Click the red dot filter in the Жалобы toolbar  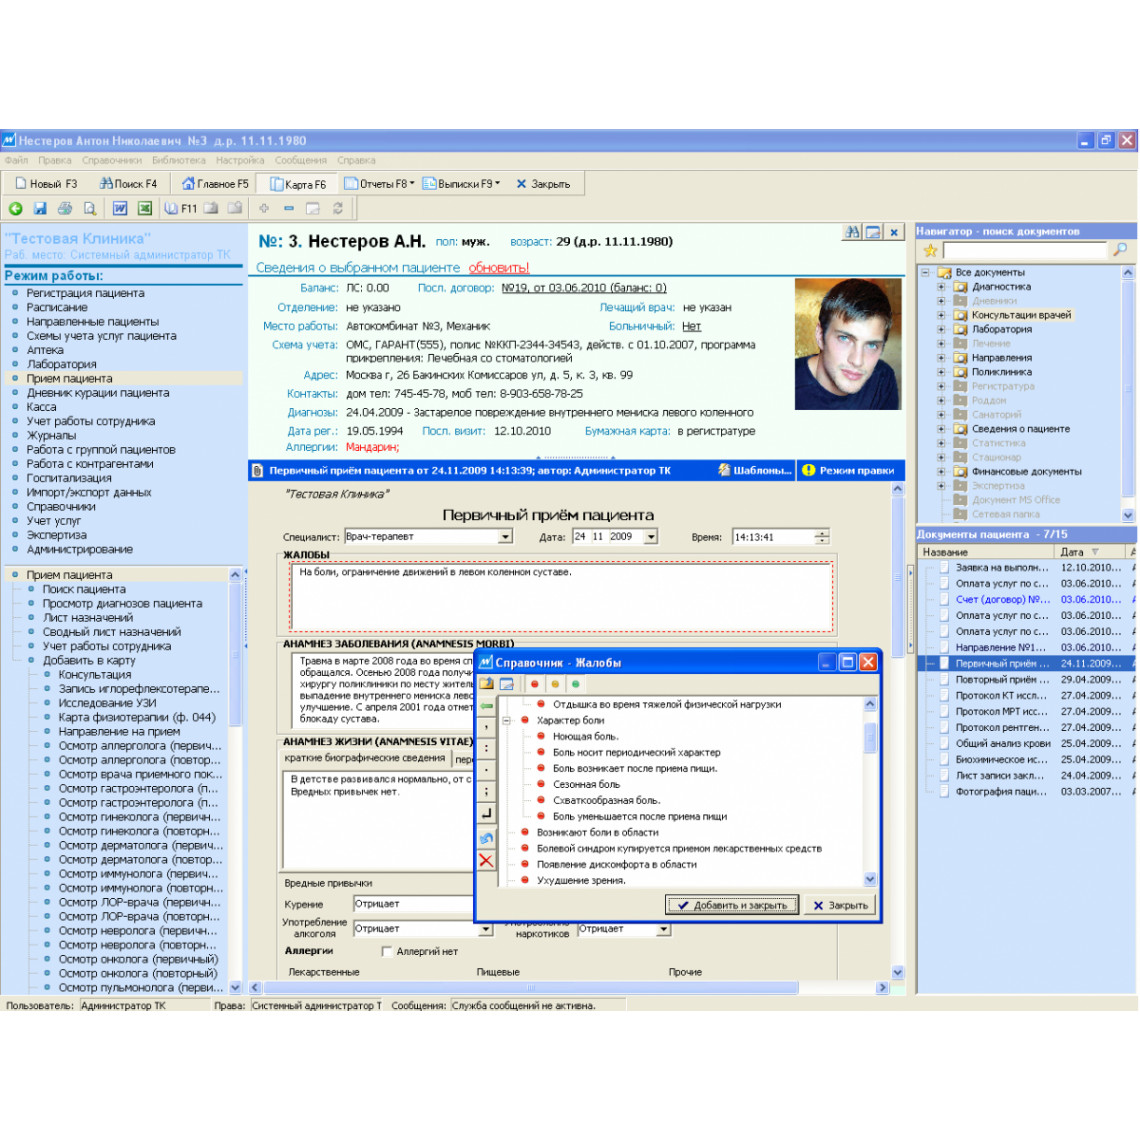pos(534,684)
